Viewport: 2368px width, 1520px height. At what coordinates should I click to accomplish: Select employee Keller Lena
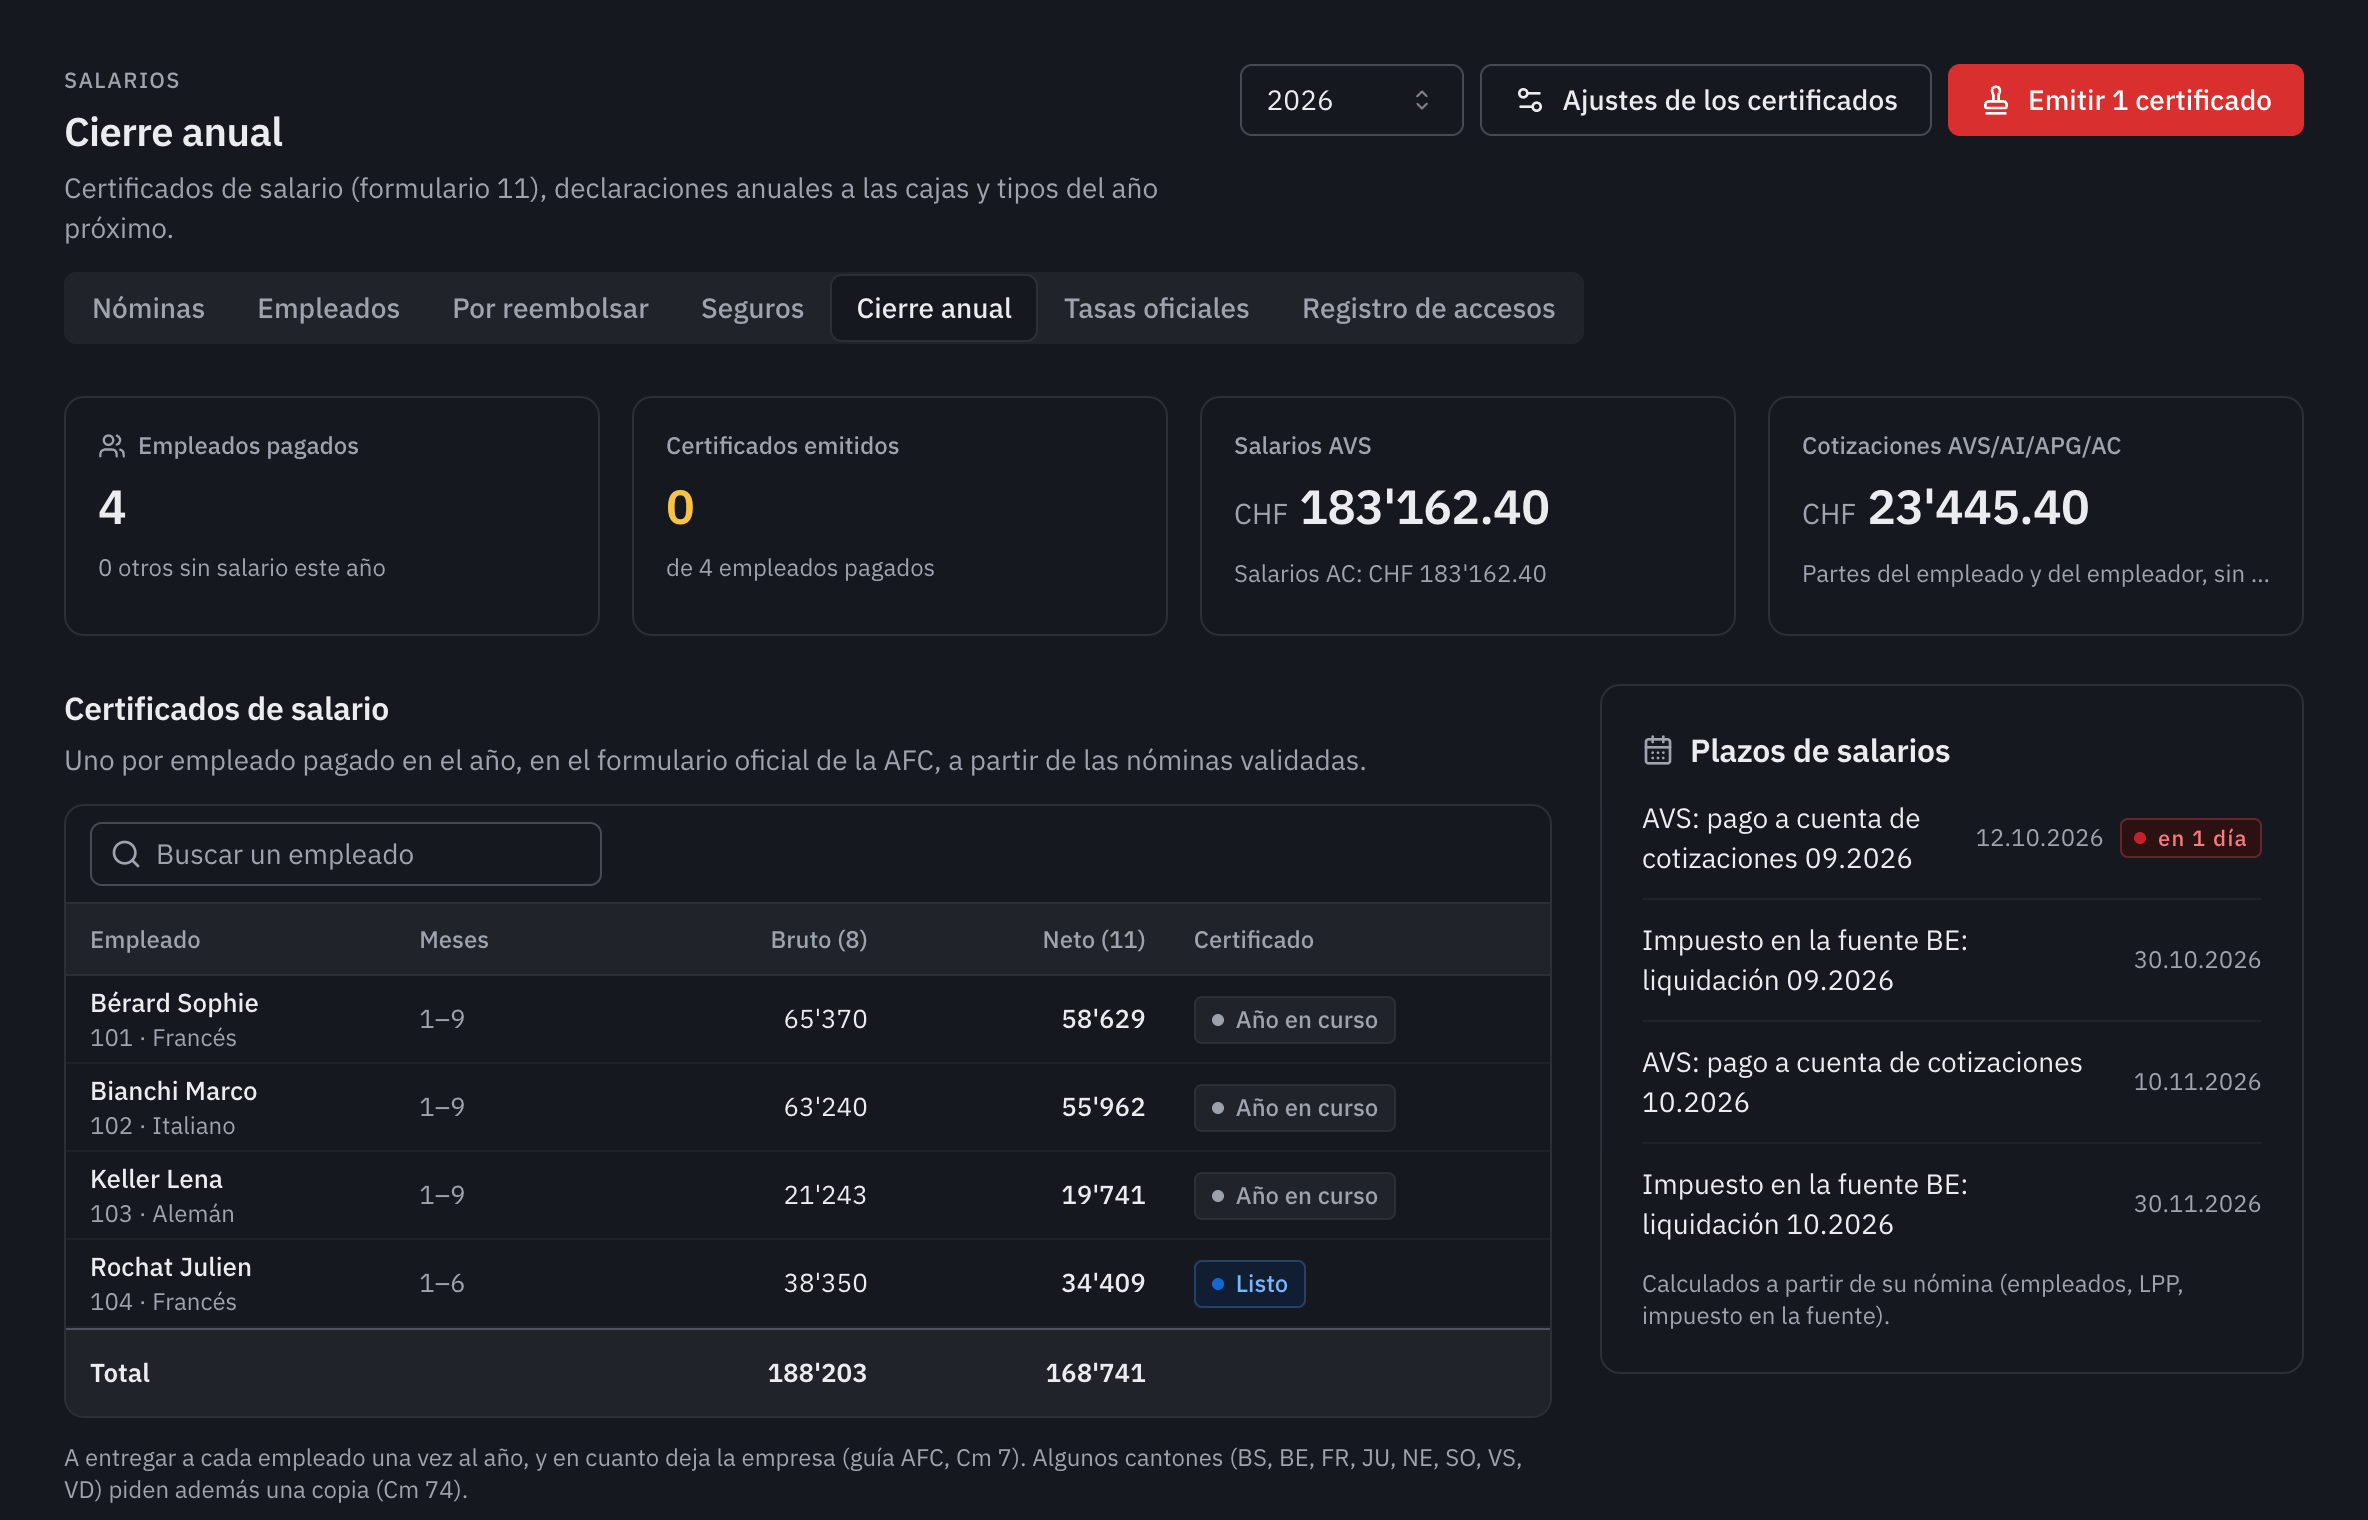pyautogui.click(x=156, y=1179)
